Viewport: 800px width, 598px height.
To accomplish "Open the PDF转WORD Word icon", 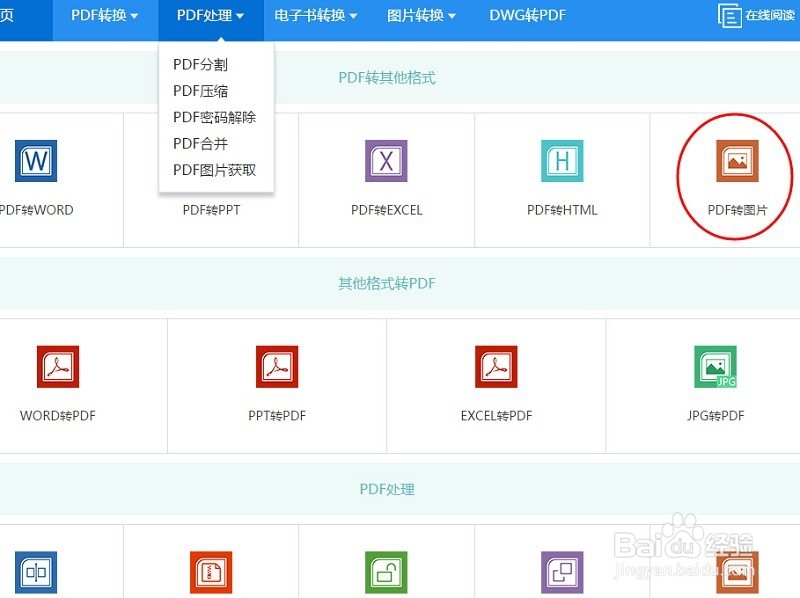I will pyautogui.click(x=36, y=161).
